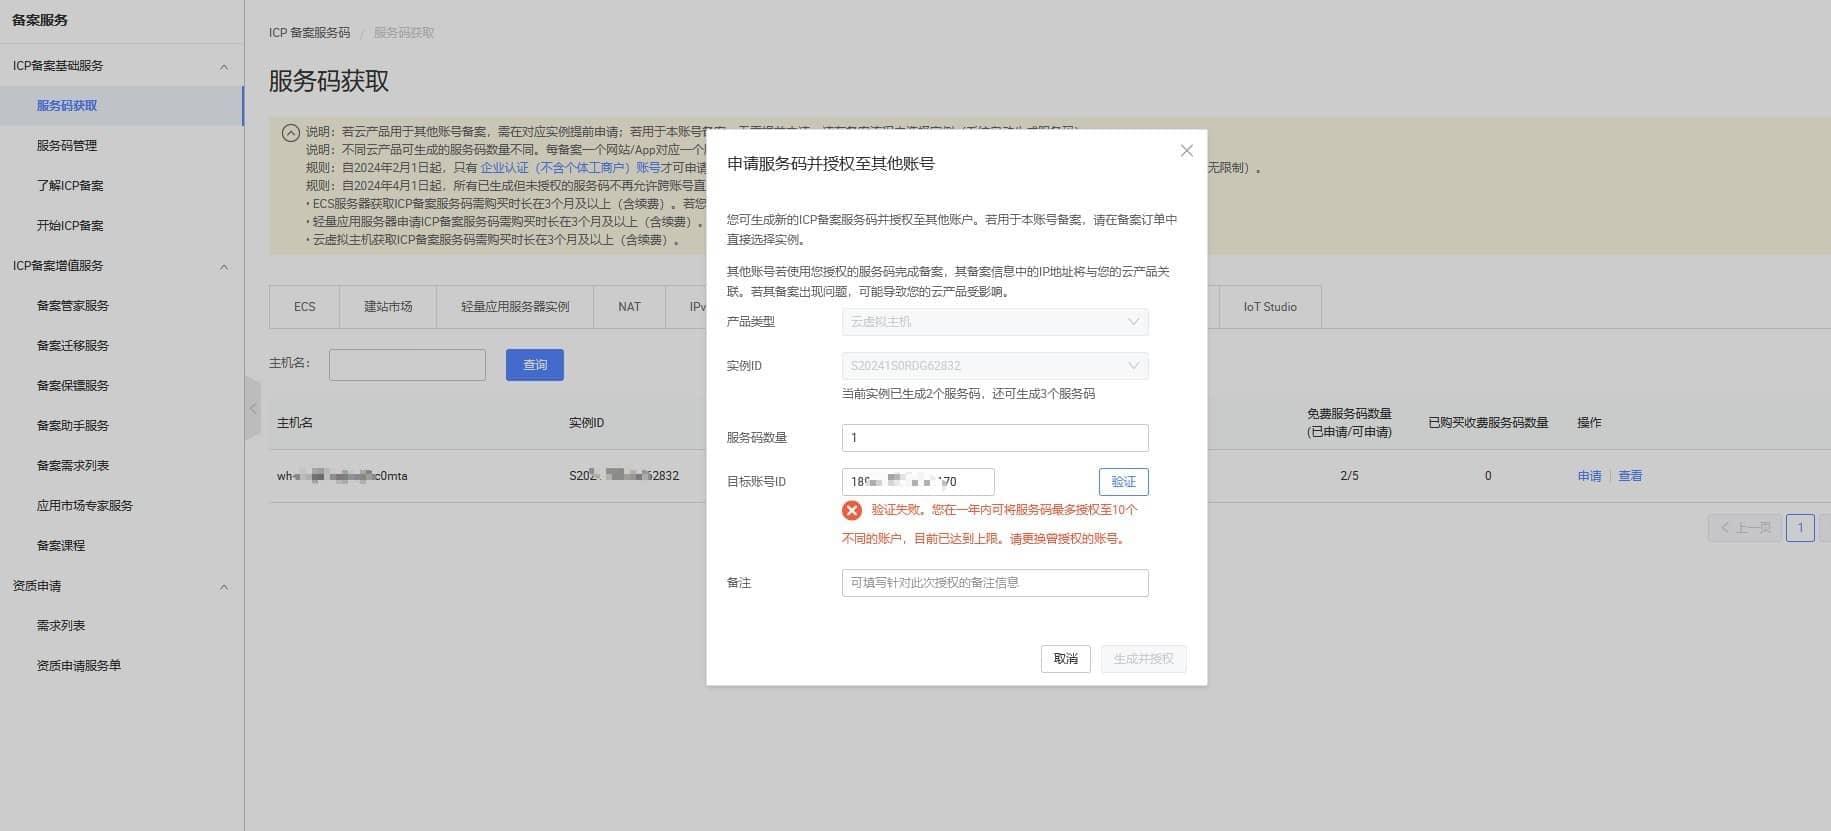Open 服务码管理 in the sidebar
1831x831 pixels.
tap(67, 146)
